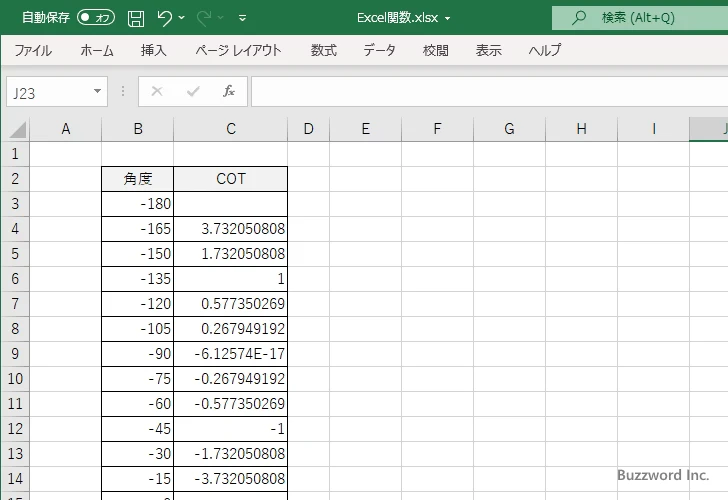Switch to the 表示 ribbon tab
728x500 pixels.
coord(488,50)
